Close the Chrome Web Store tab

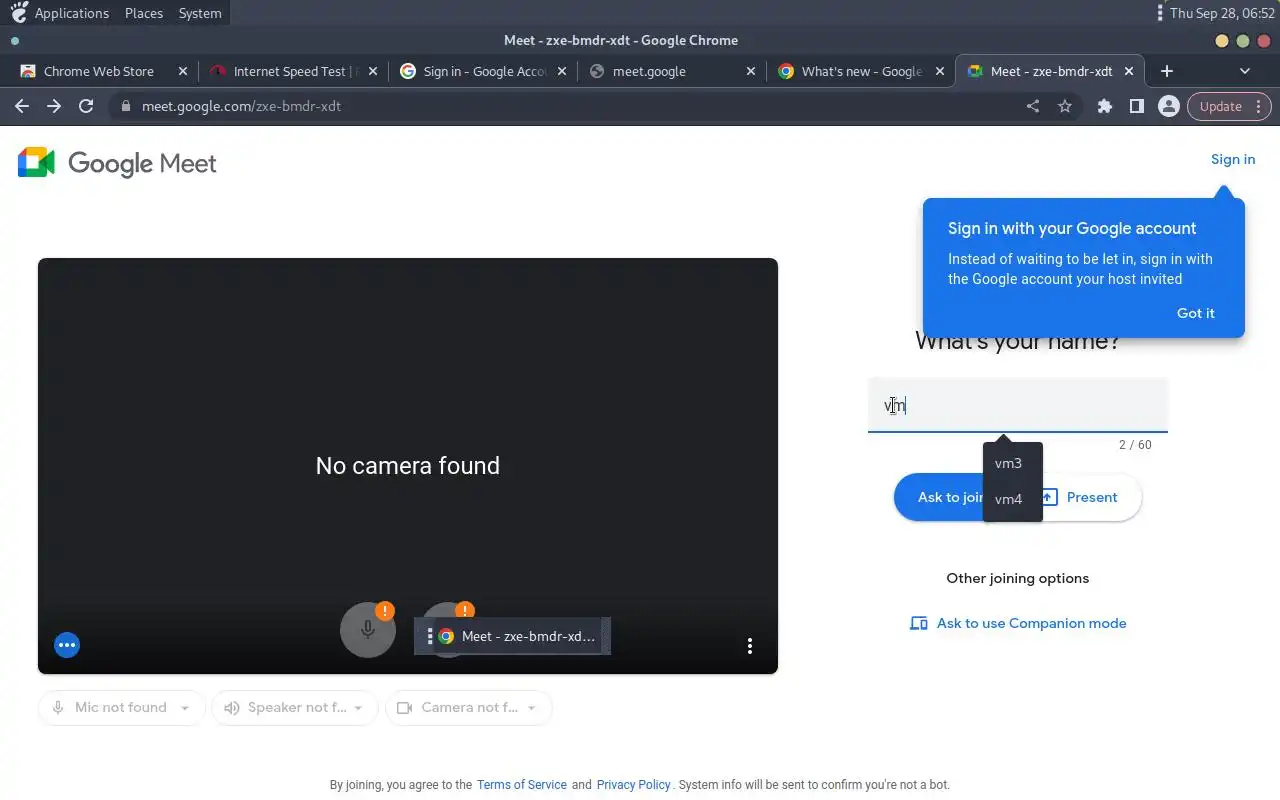(182, 71)
